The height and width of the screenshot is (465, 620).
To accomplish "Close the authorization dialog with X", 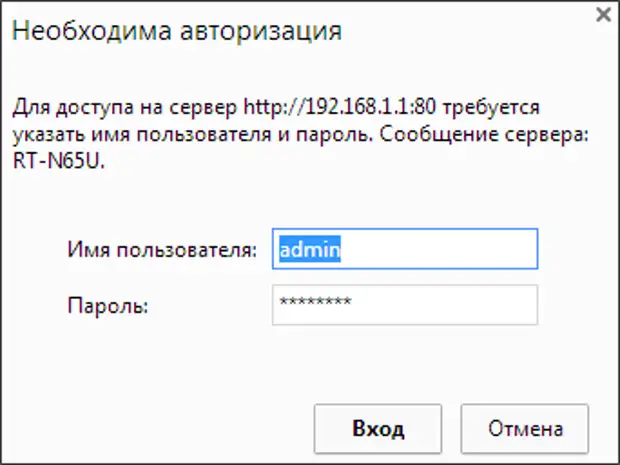I will (603, 14).
